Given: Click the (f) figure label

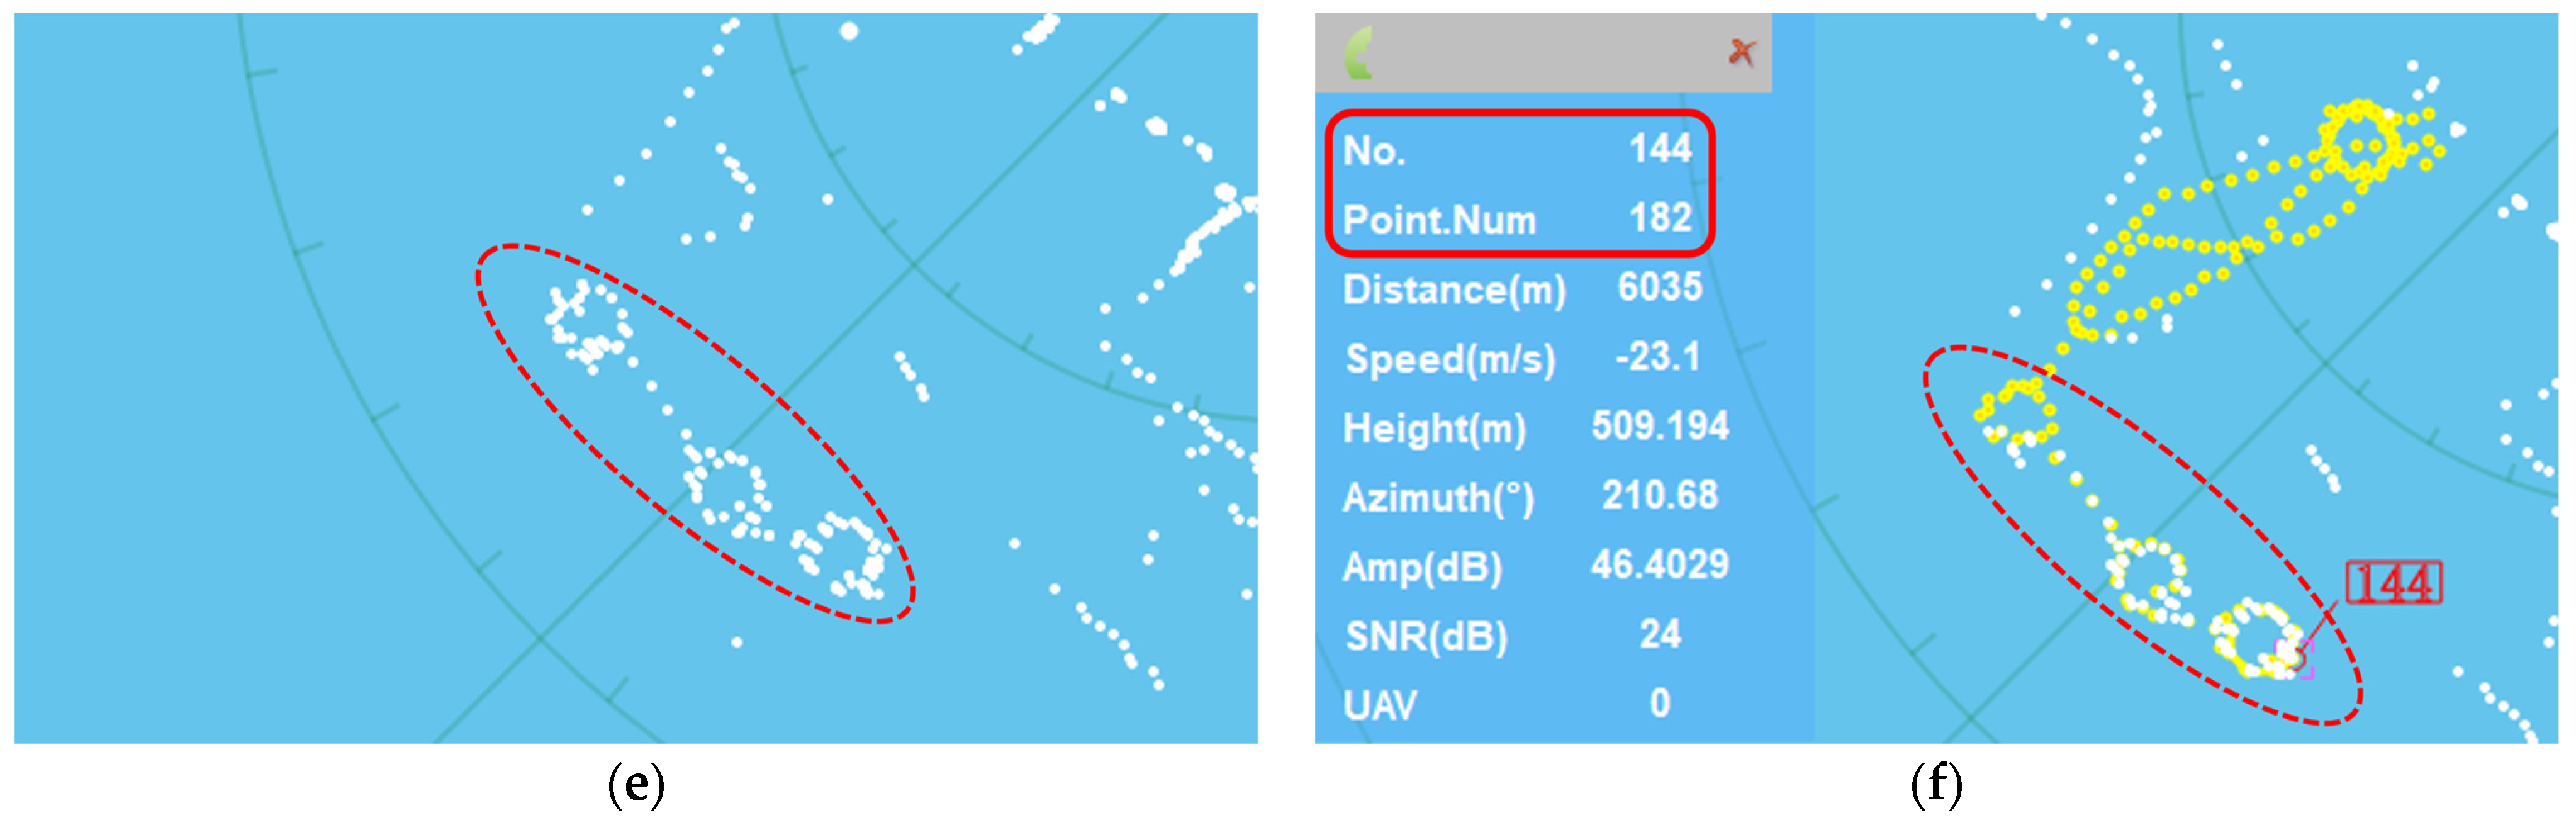Looking at the screenshot, I should (x=1936, y=785).
